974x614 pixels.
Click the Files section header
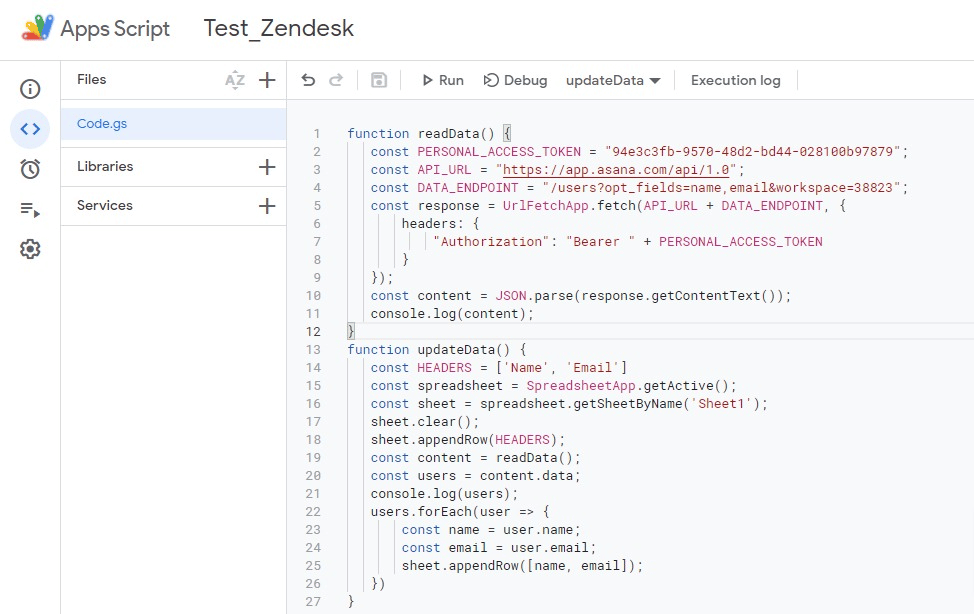91,80
